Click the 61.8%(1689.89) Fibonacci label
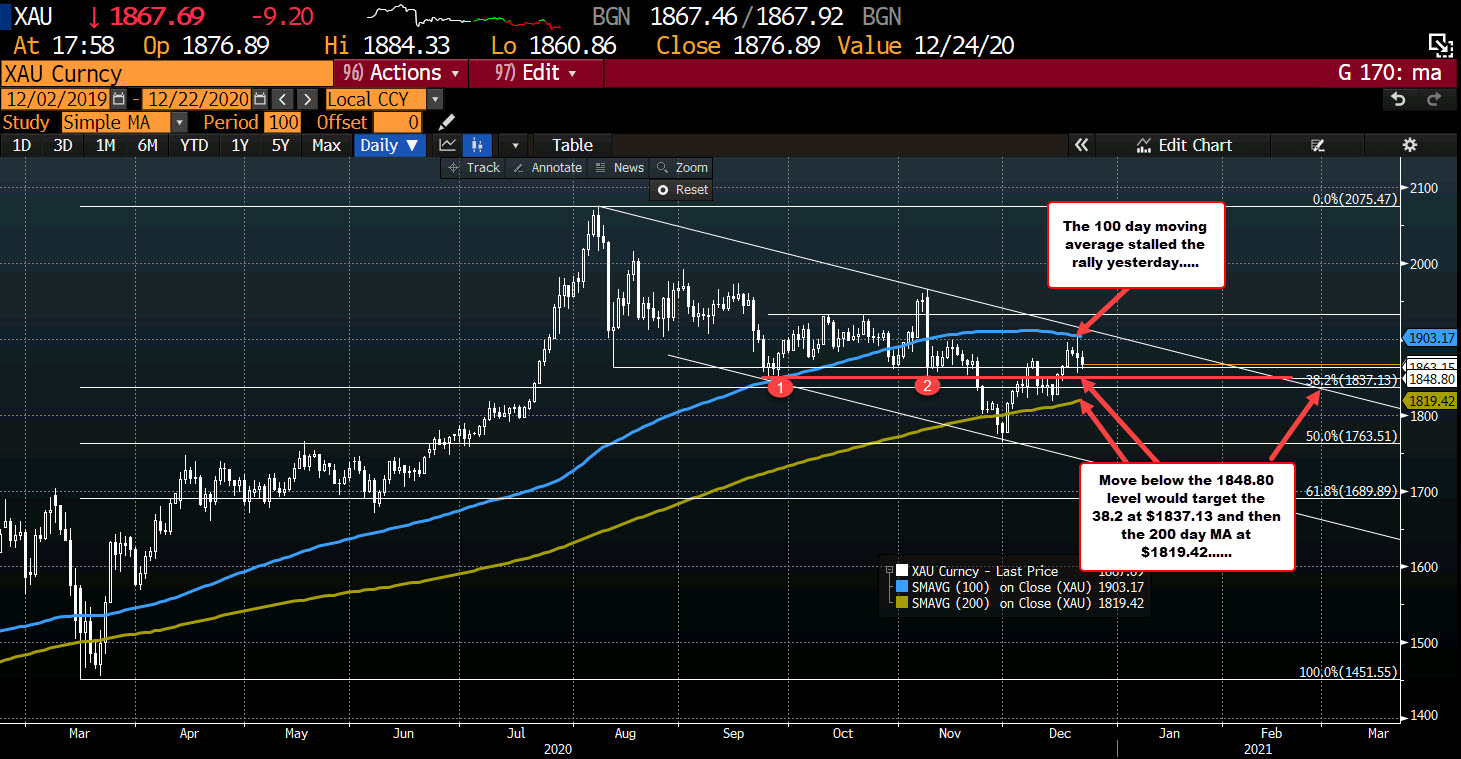Image resolution: width=1461 pixels, height=759 pixels. pyautogui.click(x=1351, y=491)
